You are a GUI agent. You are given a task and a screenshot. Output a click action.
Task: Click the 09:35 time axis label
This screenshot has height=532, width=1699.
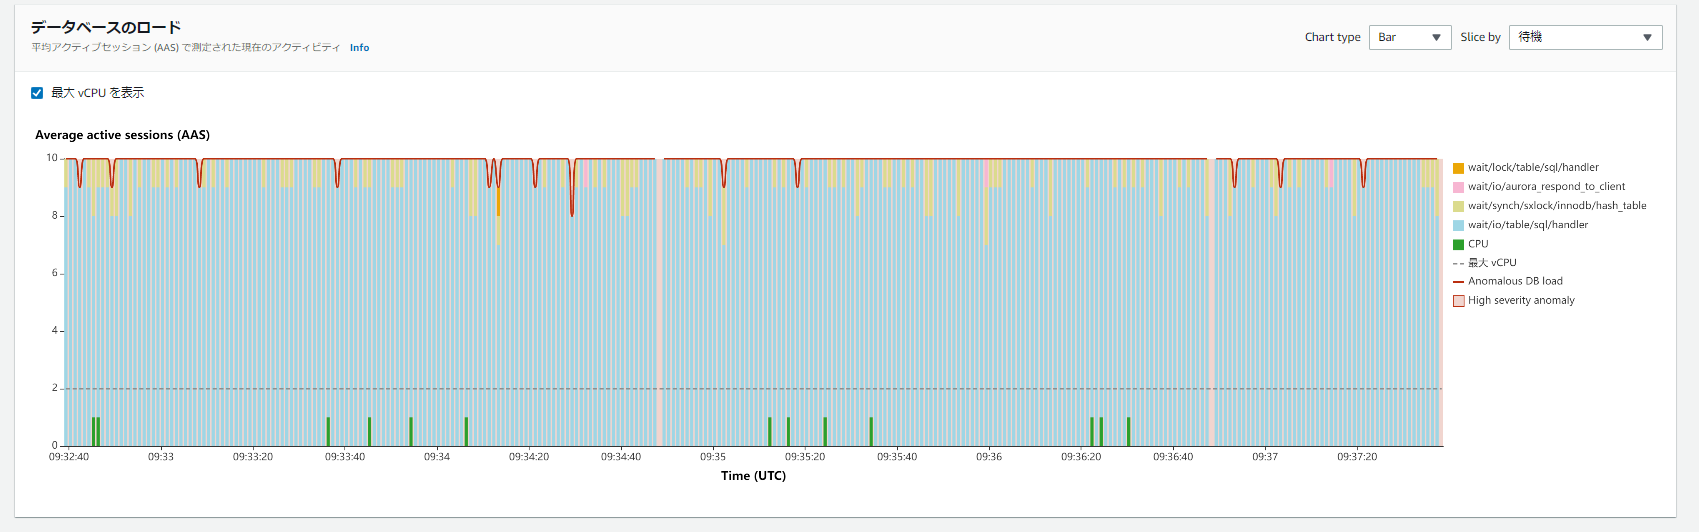tap(713, 457)
